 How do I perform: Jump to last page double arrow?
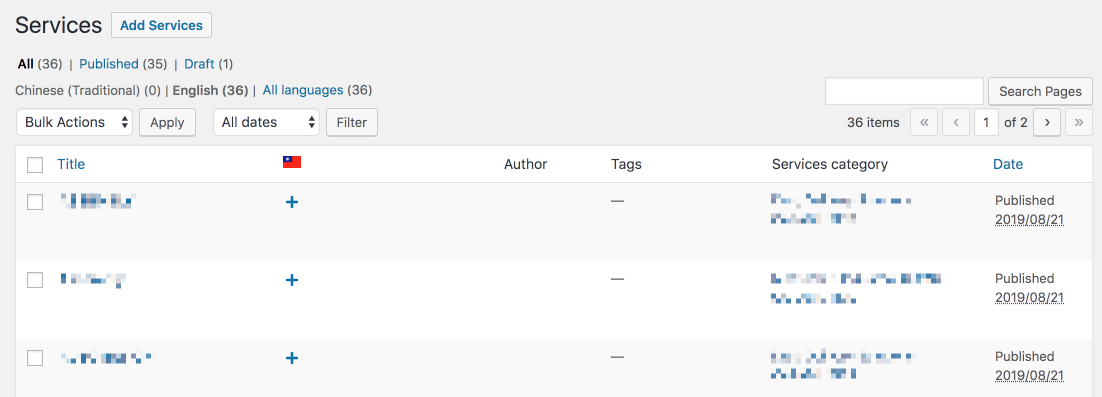[x=1079, y=122]
